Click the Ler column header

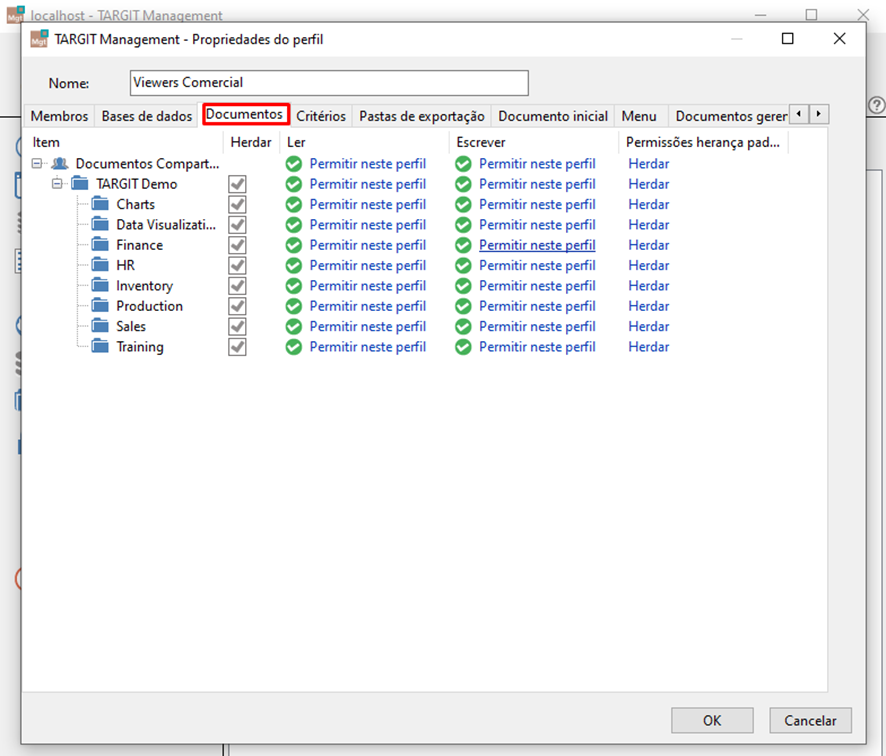pyautogui.click(x=364, y=142)
